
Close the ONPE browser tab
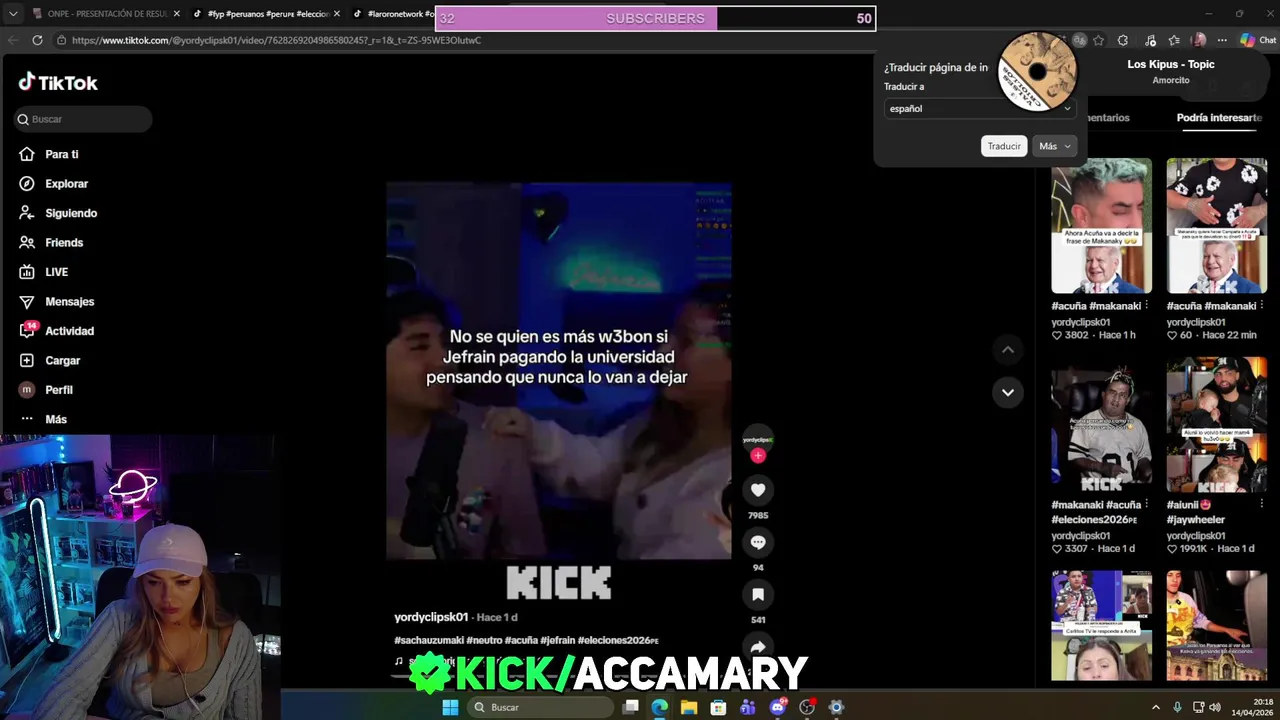tap(176, 14)
